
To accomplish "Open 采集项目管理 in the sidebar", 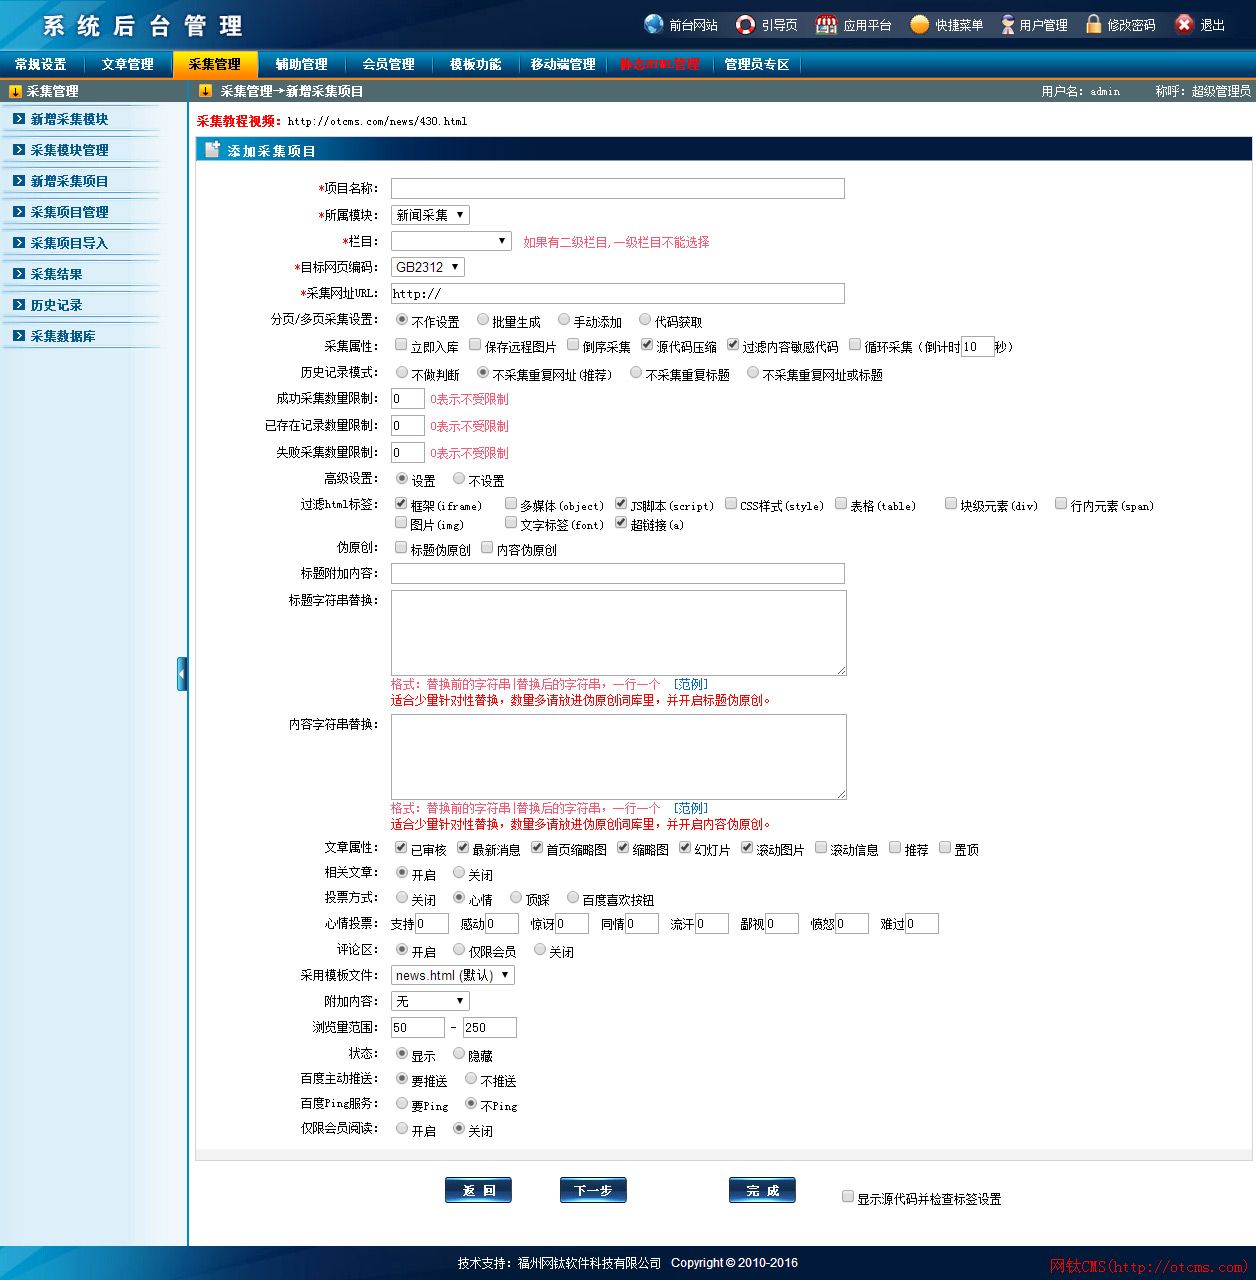I will click(x=70, y=212).
